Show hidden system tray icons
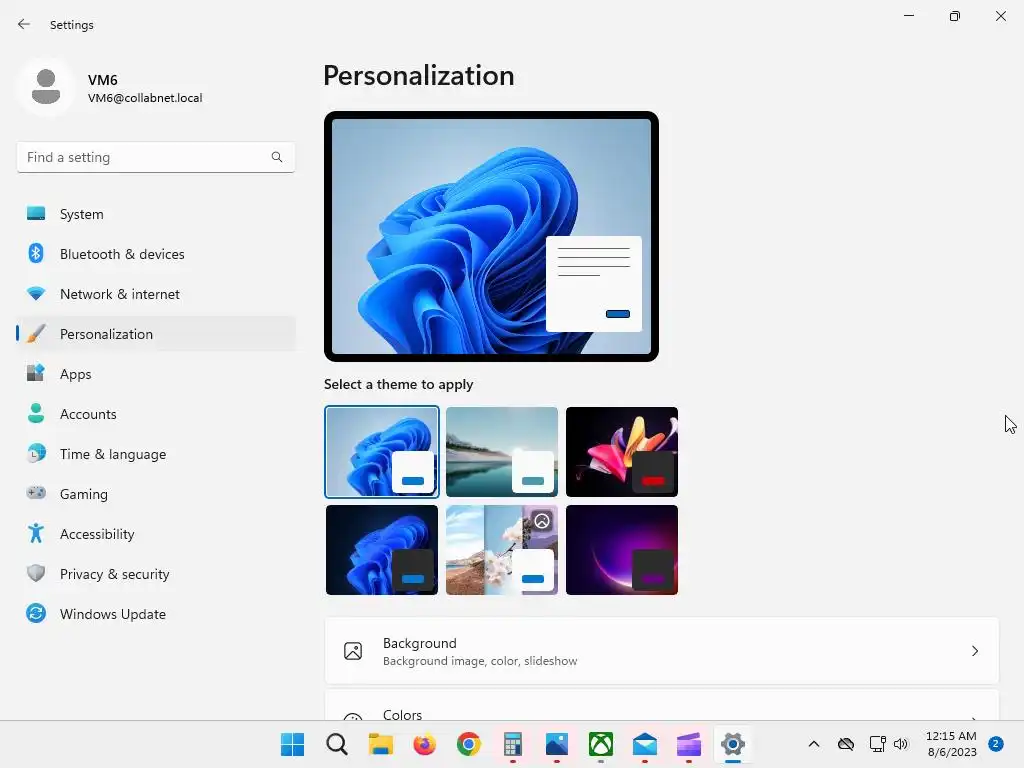This screenshot has height=768, width=1024. tap(814, 744)
